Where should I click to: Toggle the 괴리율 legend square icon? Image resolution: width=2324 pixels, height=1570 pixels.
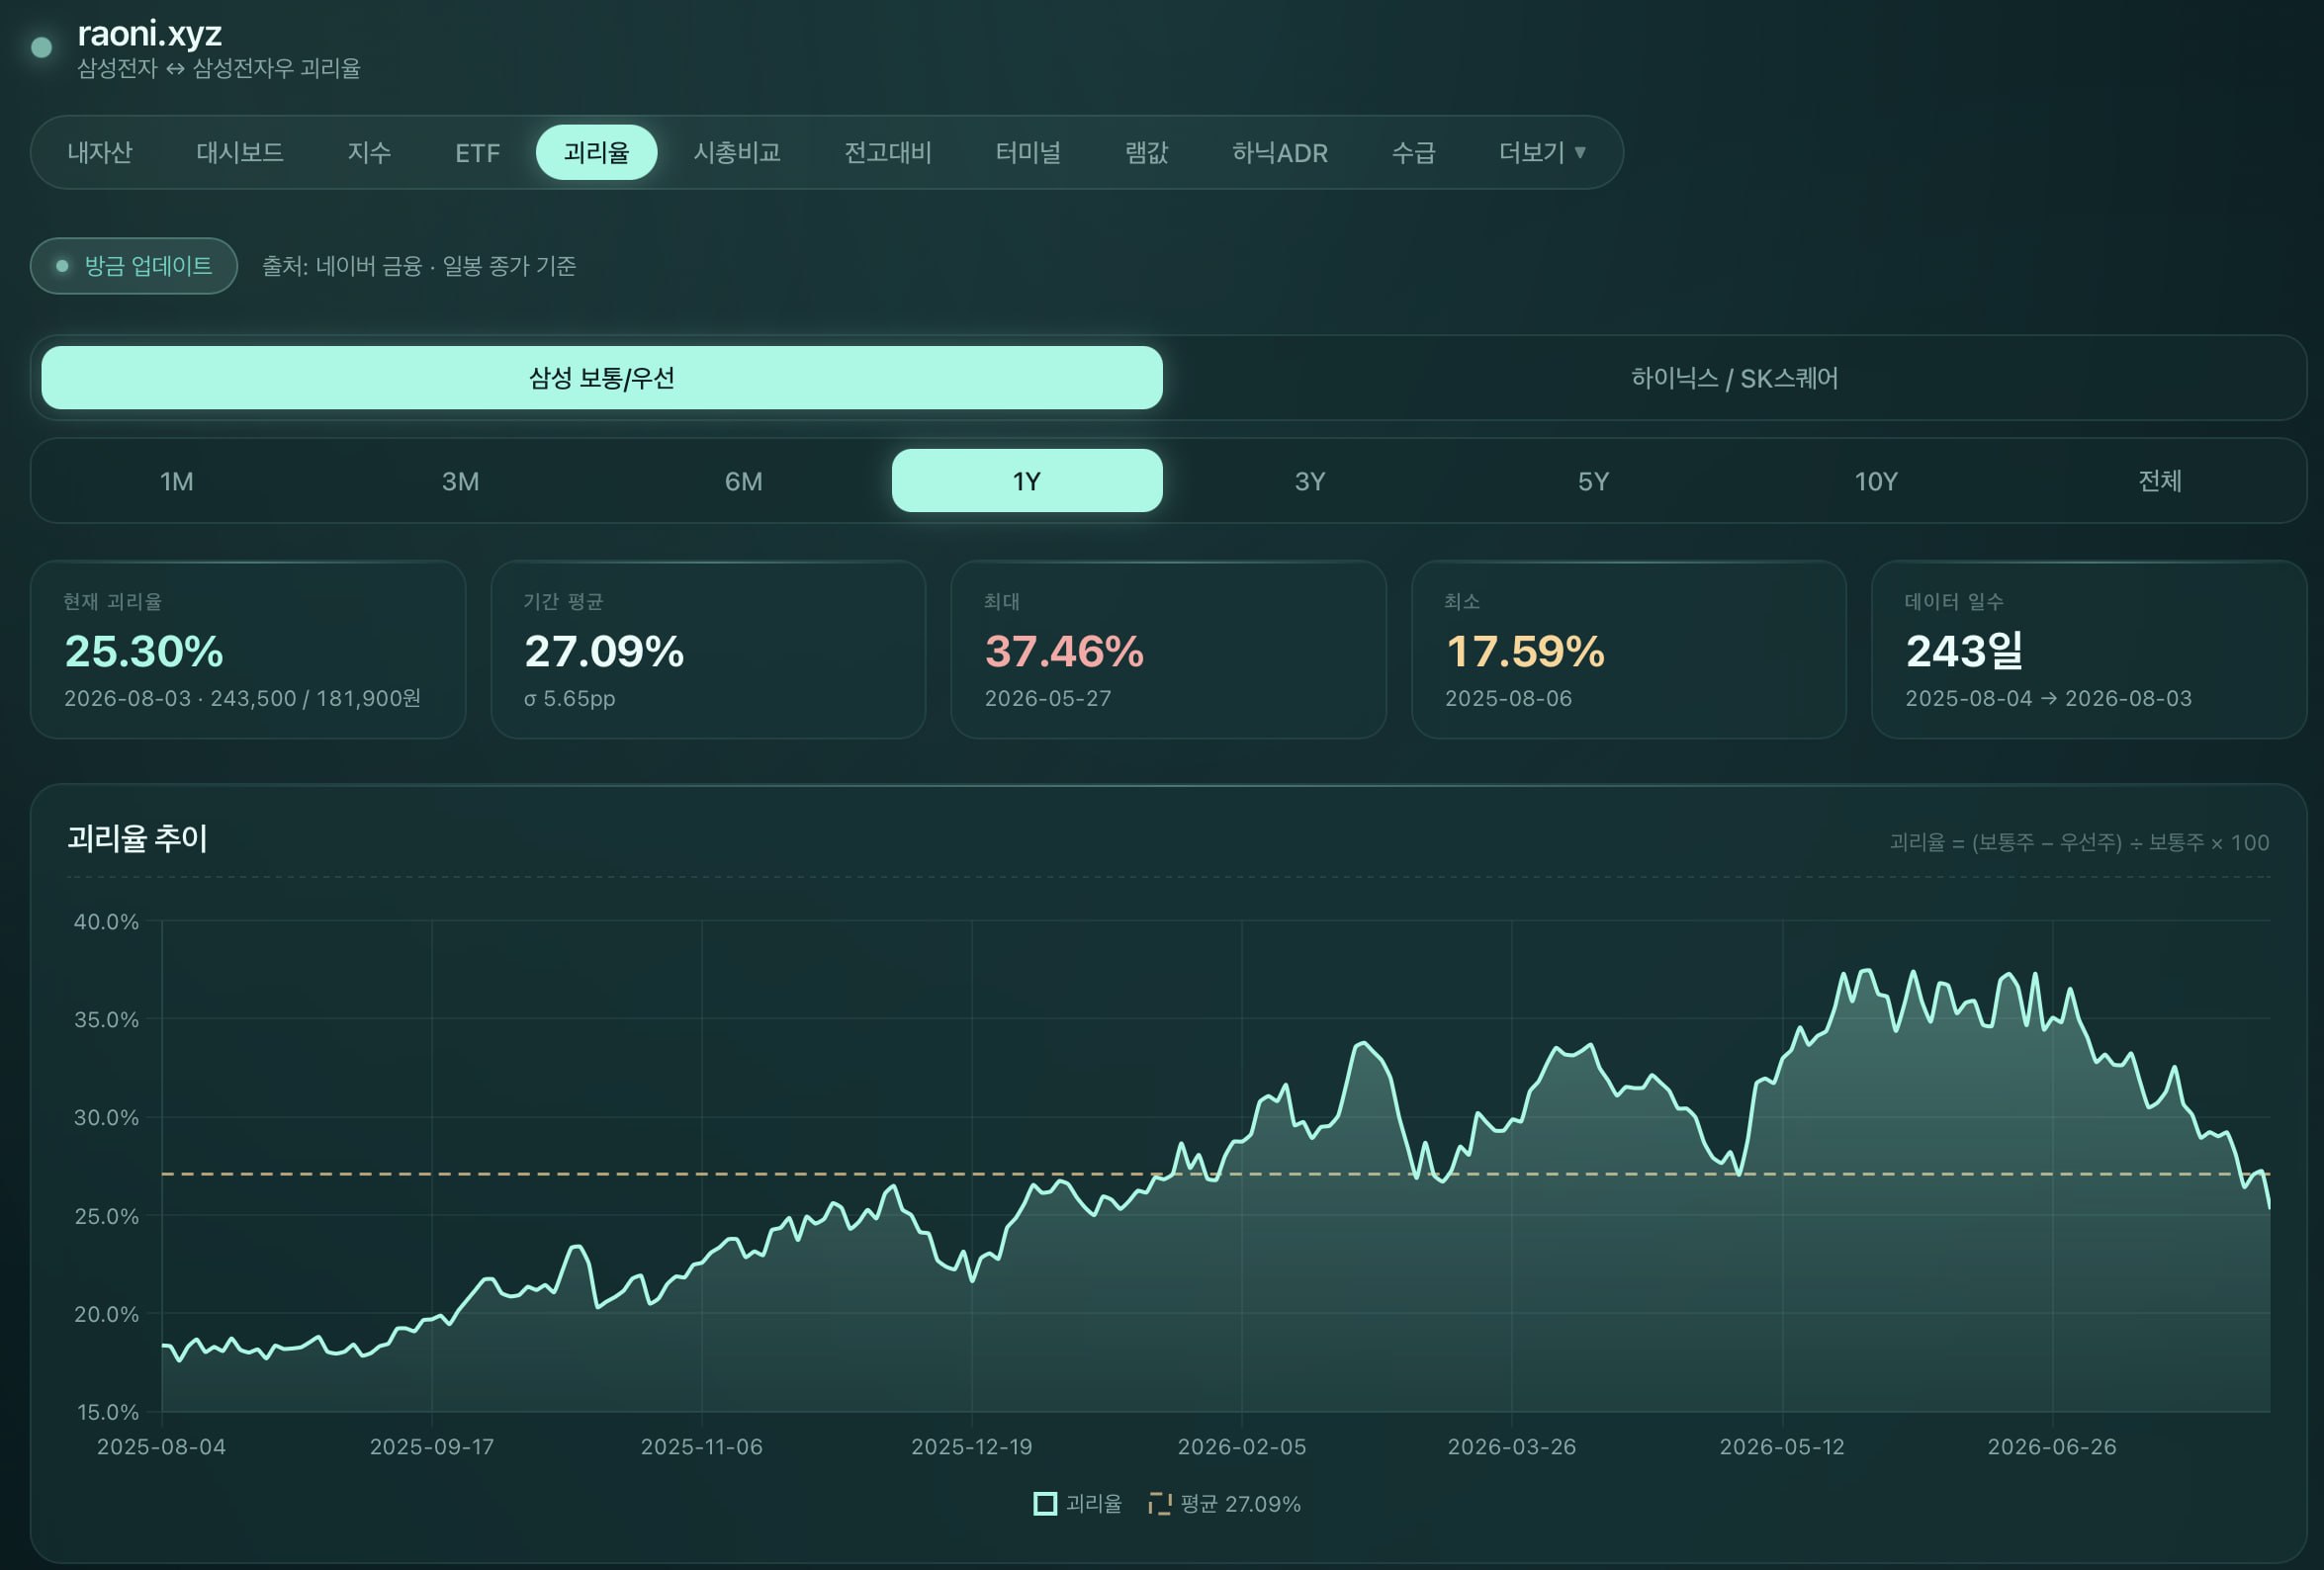[1044, 1504]
